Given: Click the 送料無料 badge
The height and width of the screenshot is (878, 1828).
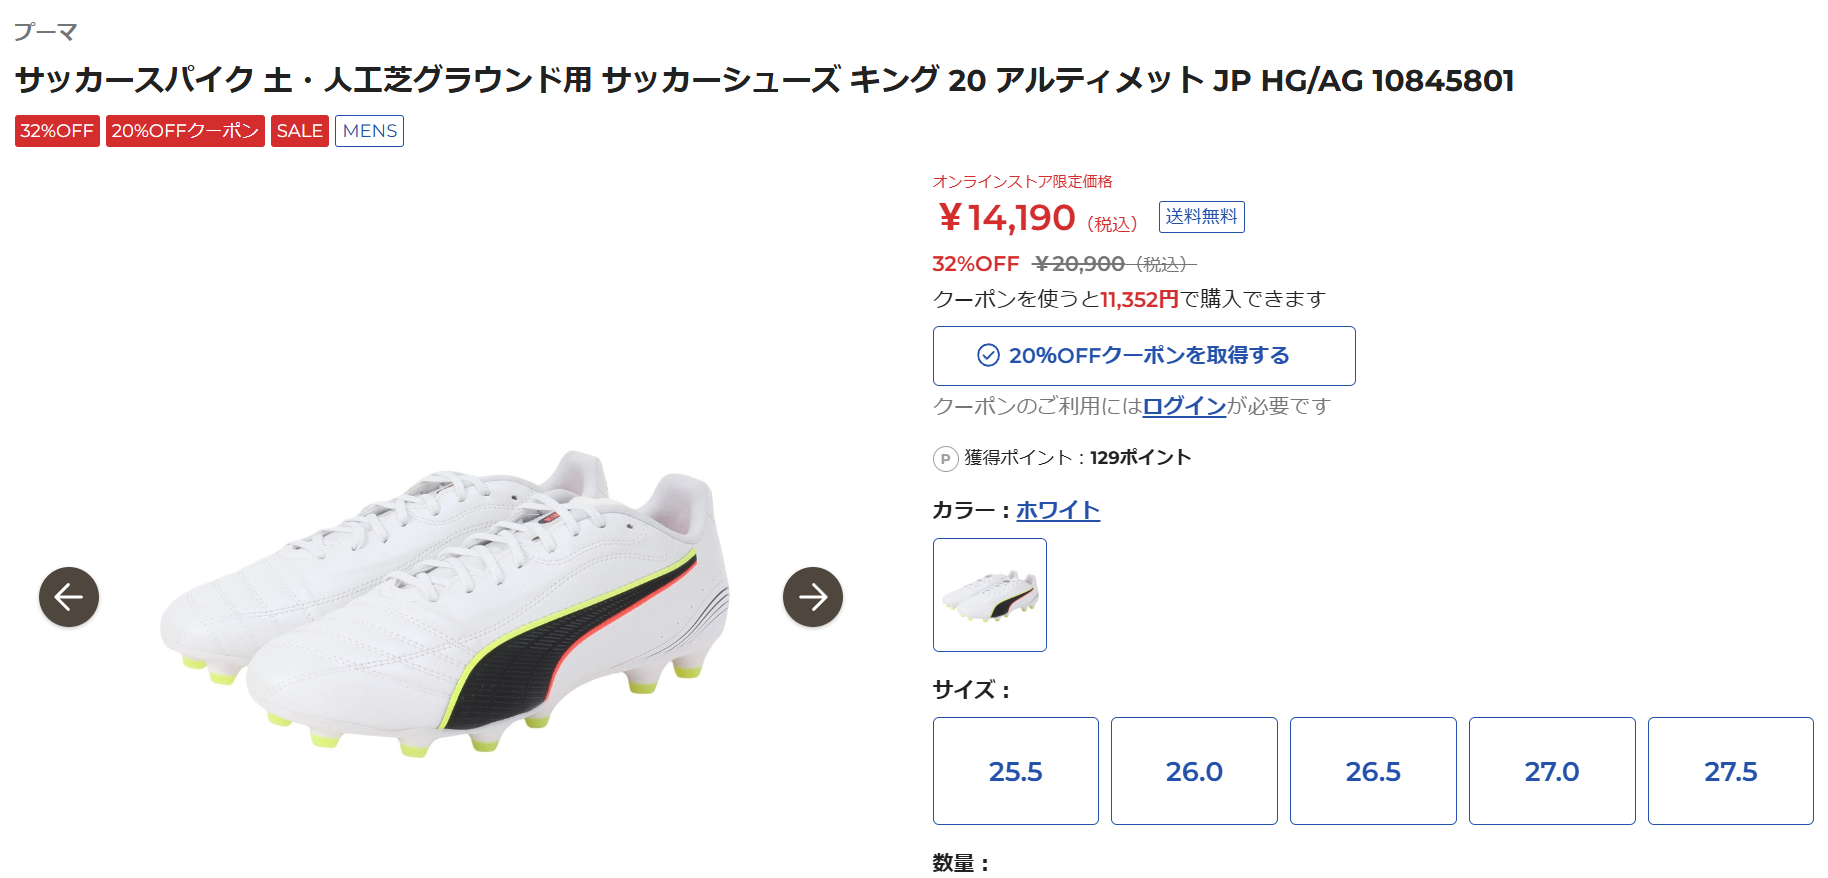Looking at the screenshot, I should (1201, 217).
